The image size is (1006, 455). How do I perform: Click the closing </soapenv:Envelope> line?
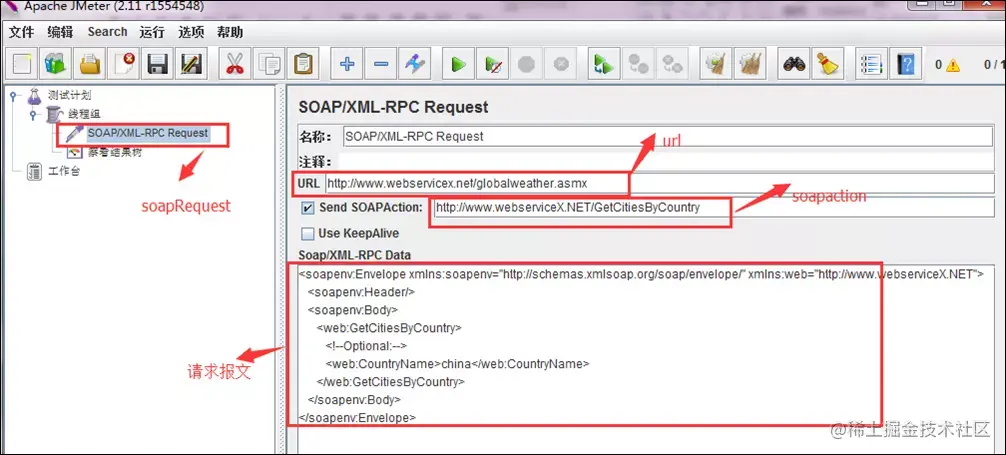[x=358, y=418]
